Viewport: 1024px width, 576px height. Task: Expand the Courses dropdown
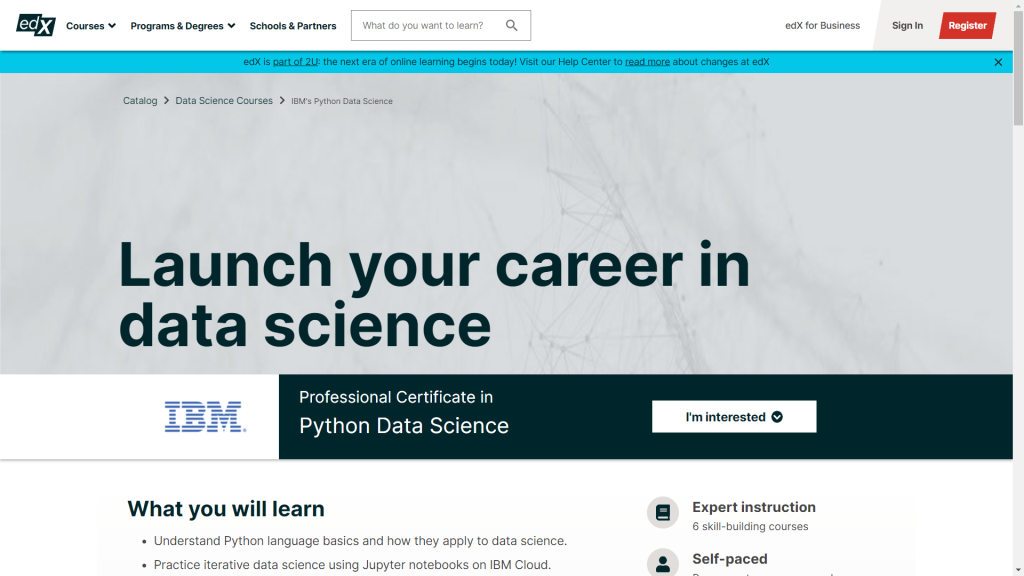89,25
